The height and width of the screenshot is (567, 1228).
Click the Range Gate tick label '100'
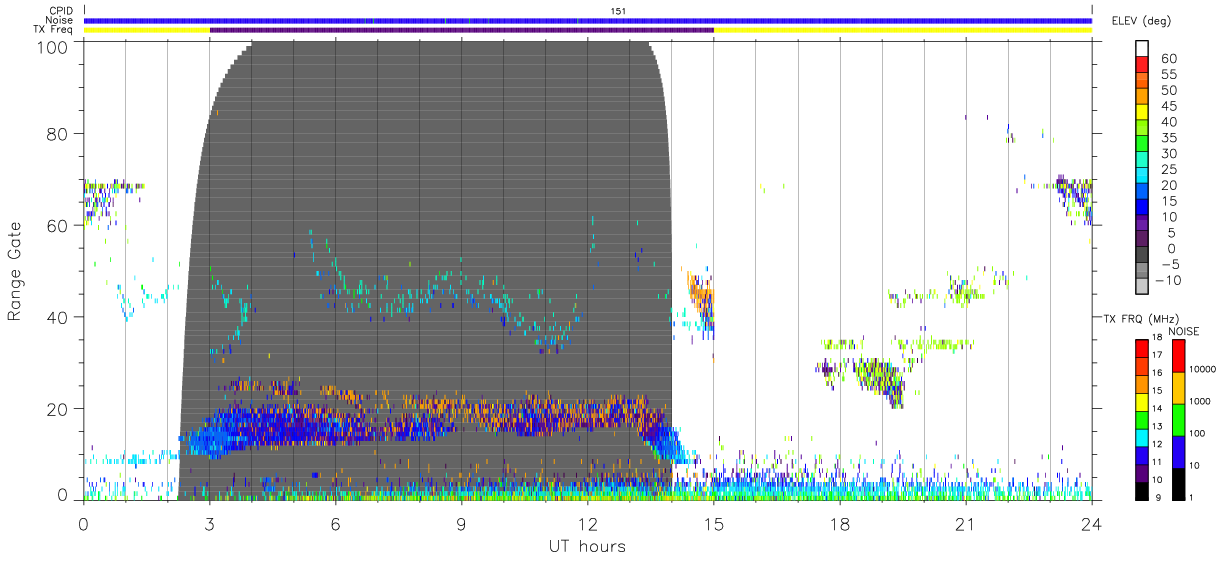tap(52, 46)
